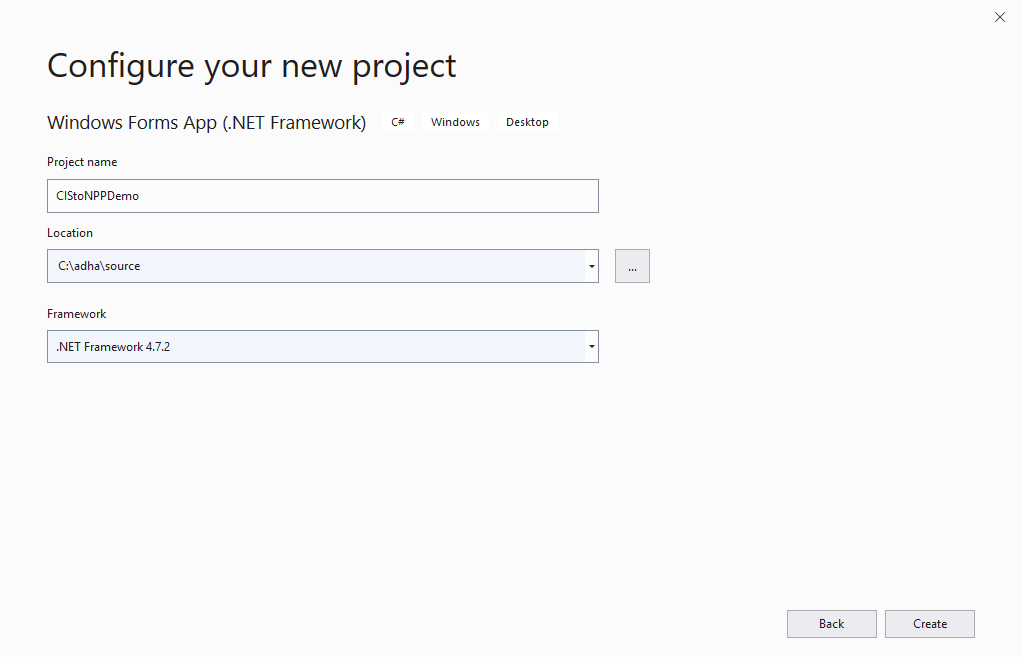
Task: Click the Project name label
Action: point(81,162)
